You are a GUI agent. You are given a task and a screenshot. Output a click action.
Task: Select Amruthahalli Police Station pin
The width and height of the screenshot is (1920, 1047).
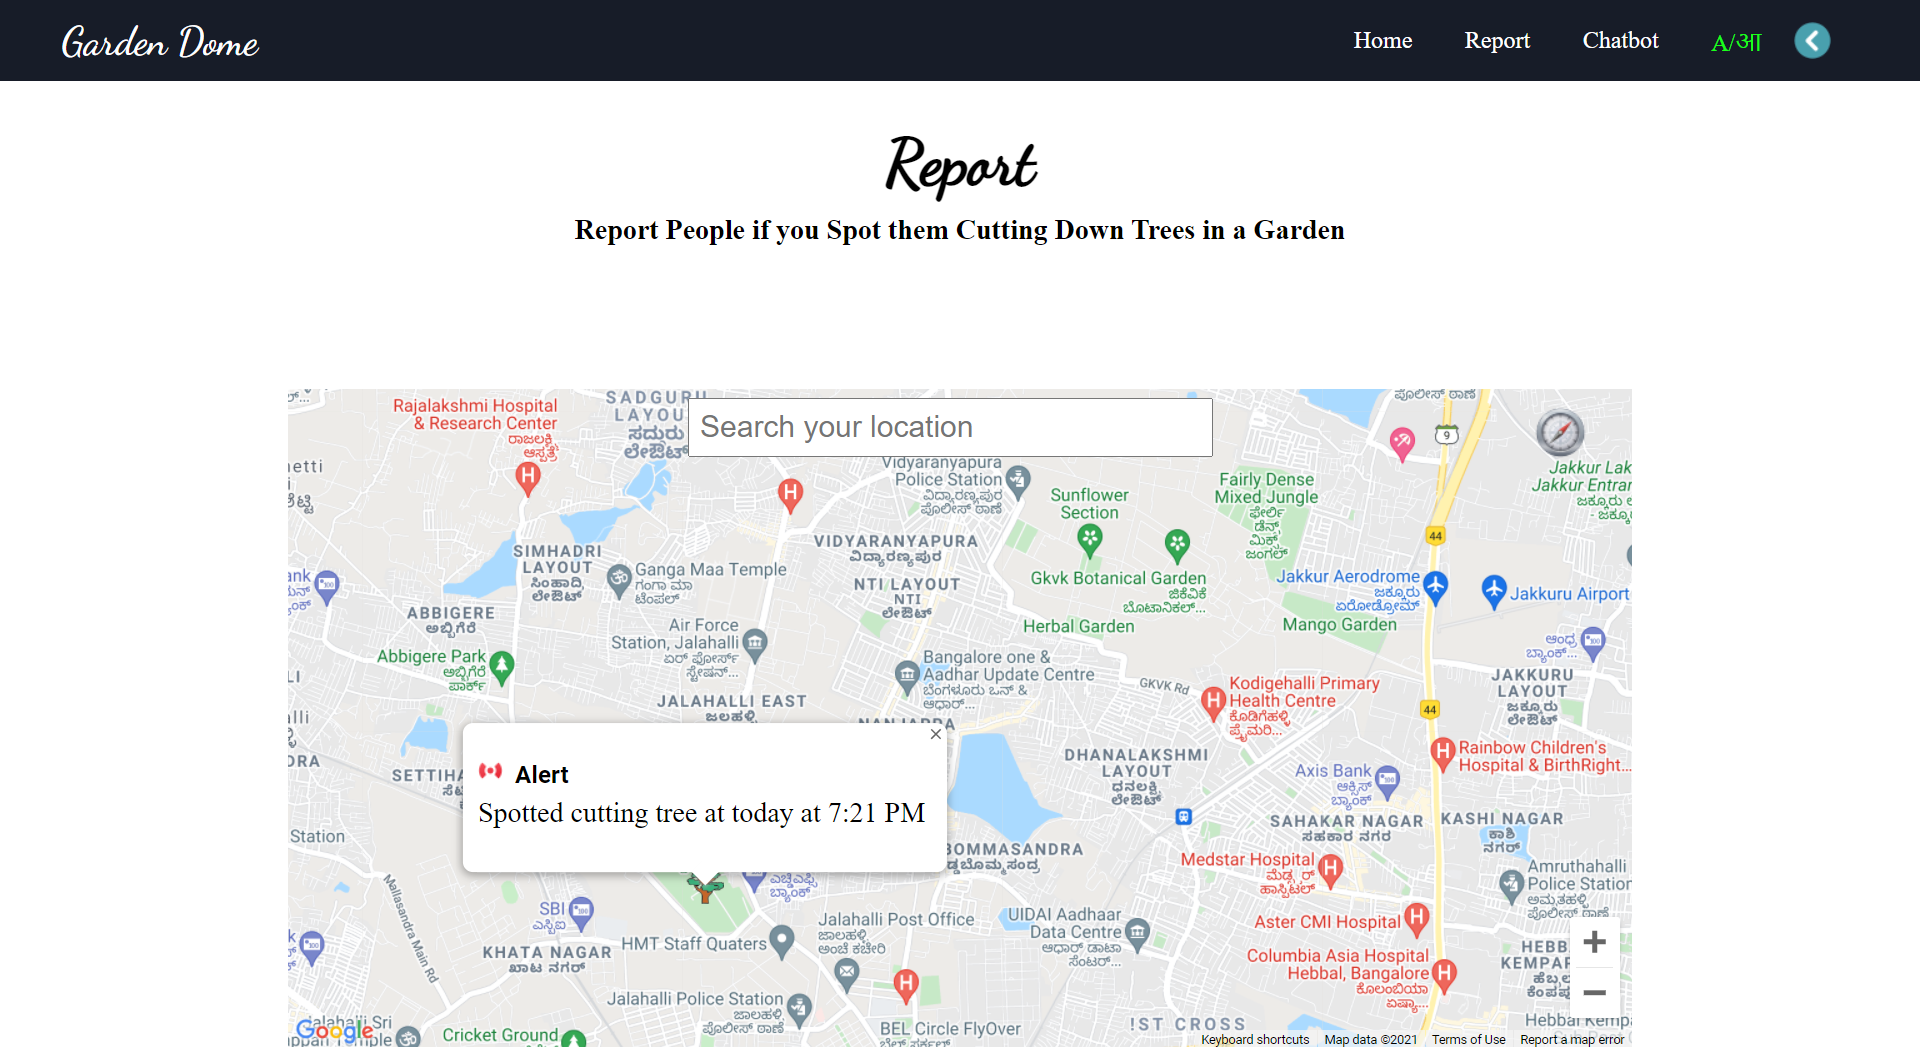tap(1511, 886)
